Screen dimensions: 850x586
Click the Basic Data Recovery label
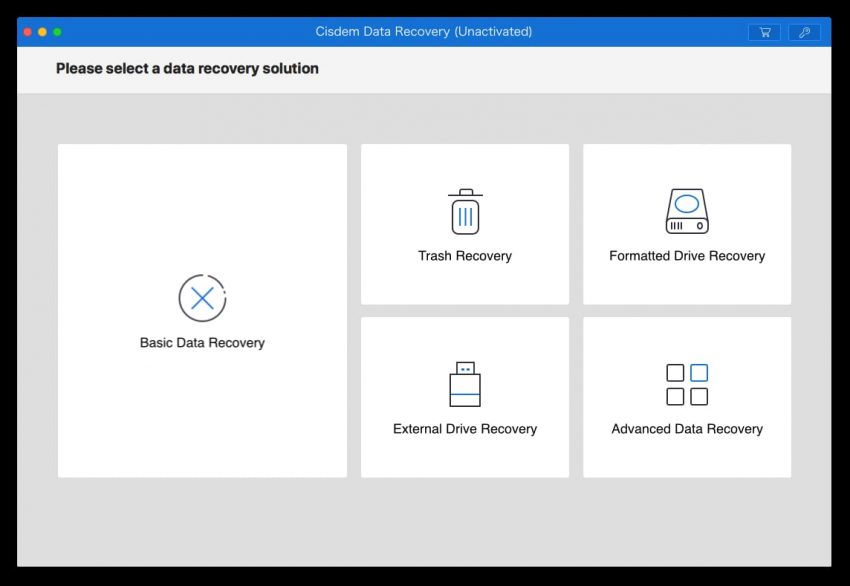(x=202, y=343)
